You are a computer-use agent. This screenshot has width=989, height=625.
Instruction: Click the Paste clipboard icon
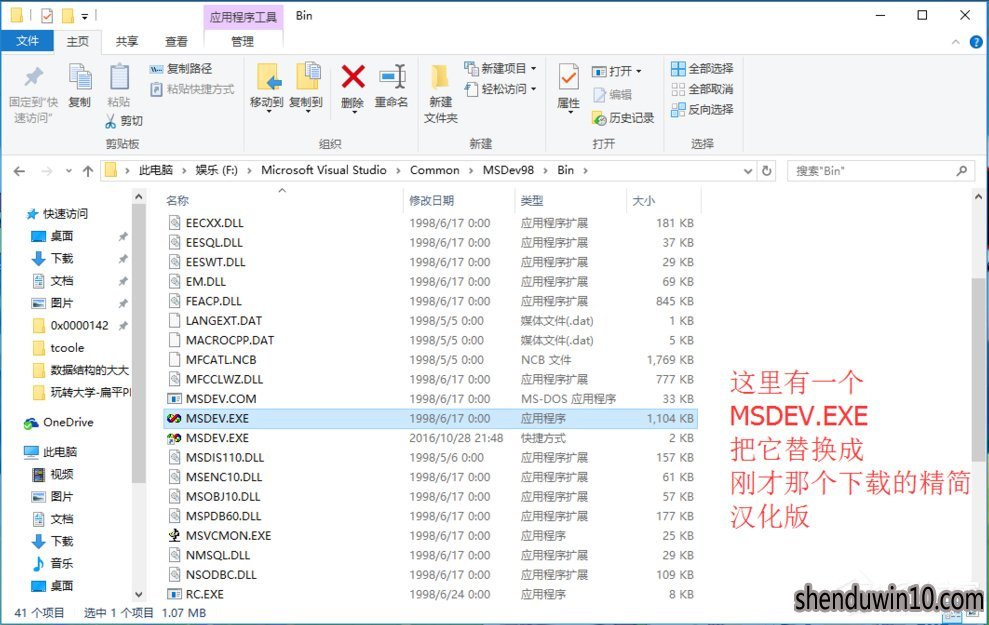tap(119, 77)
